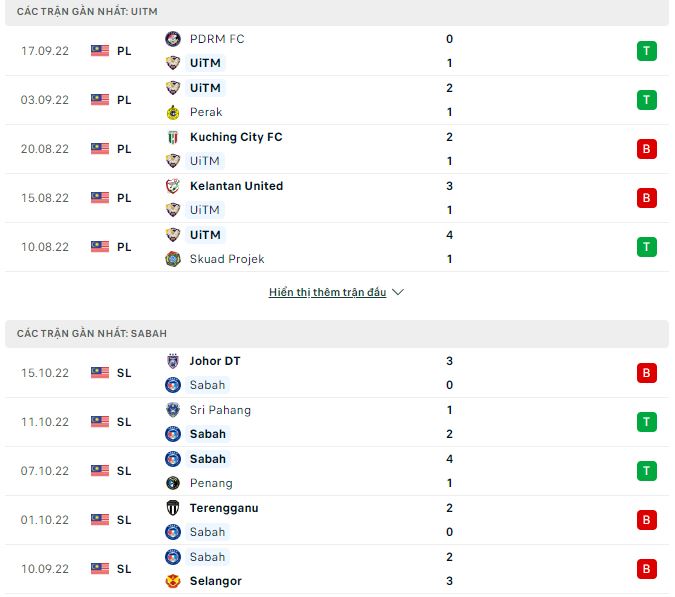Click the Penang team crest icon
The width and height of the screenshot is (675, 597).
[173, 483]
